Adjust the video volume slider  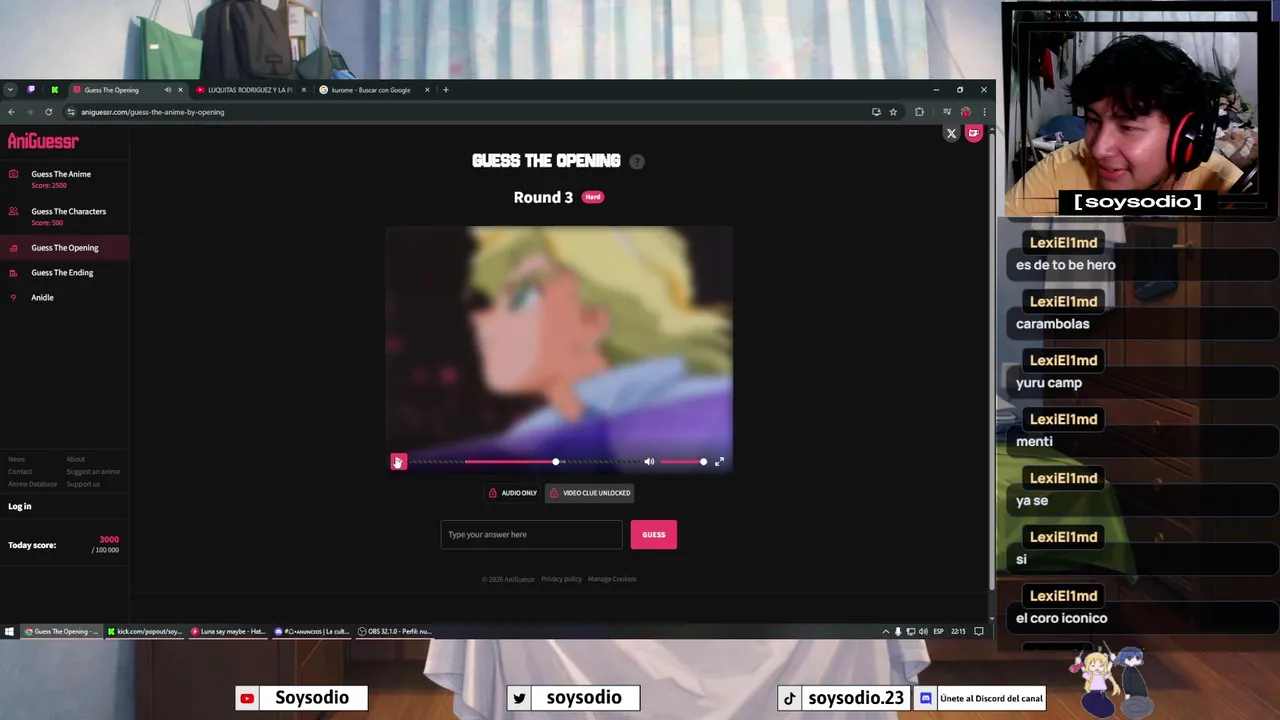(x=682, y=462)
